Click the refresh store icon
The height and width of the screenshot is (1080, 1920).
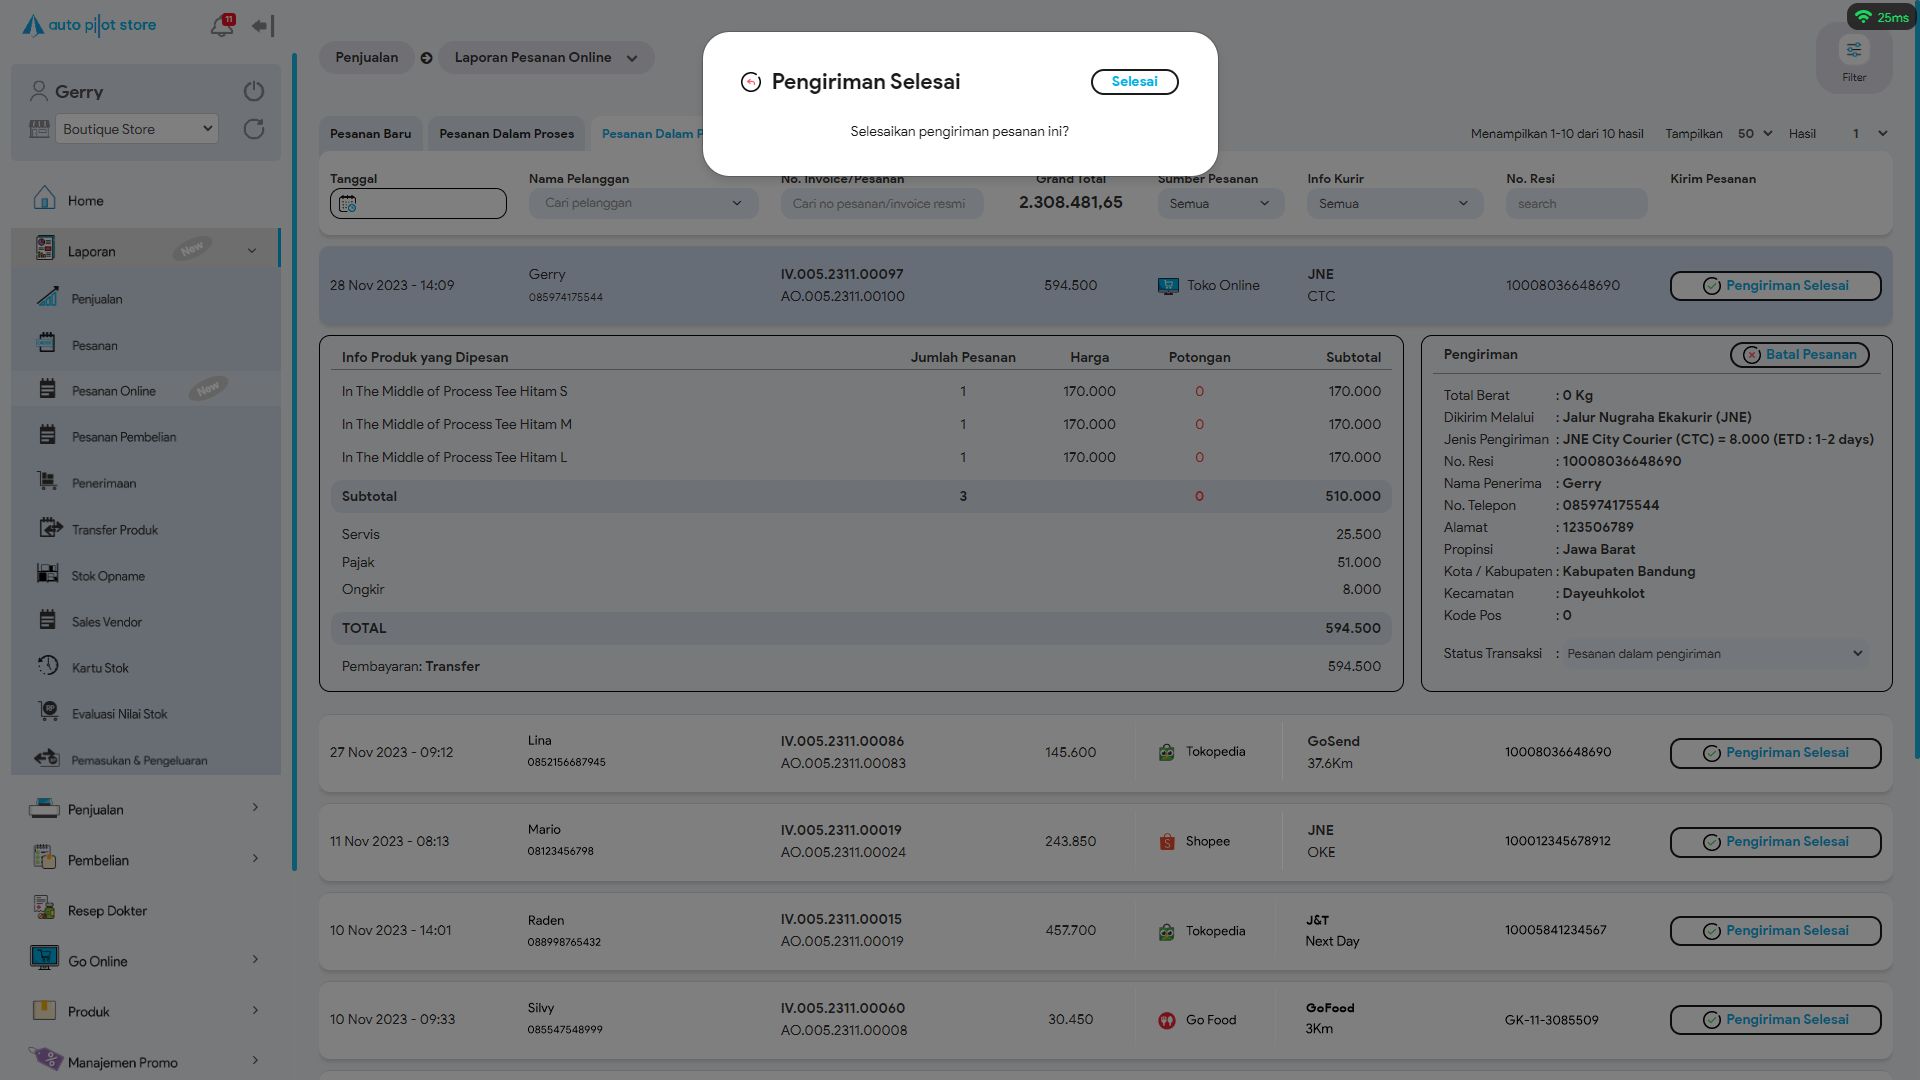click(254, 129)
